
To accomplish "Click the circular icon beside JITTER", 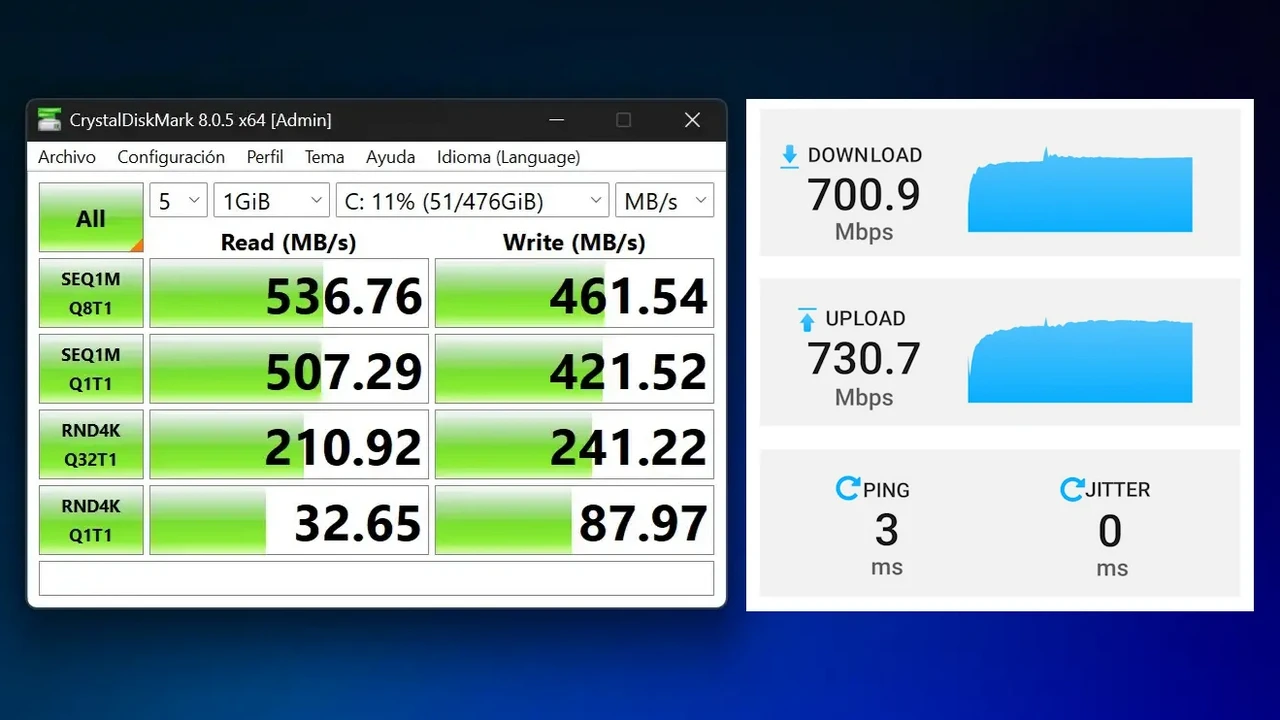I will (1071, 489).
